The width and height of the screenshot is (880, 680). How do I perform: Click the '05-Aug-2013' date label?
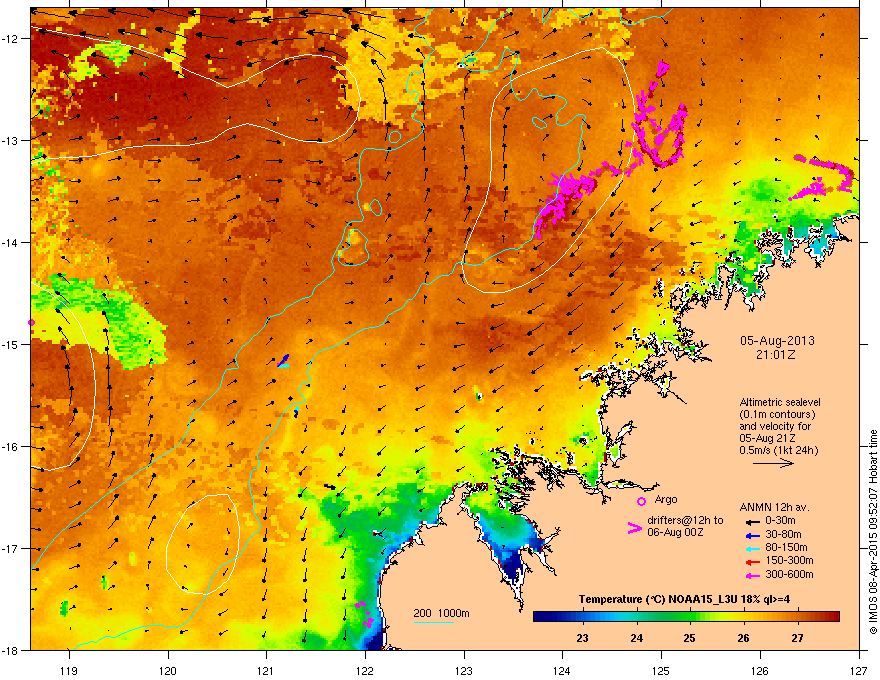pyautogui.click(x=777, y=341)
